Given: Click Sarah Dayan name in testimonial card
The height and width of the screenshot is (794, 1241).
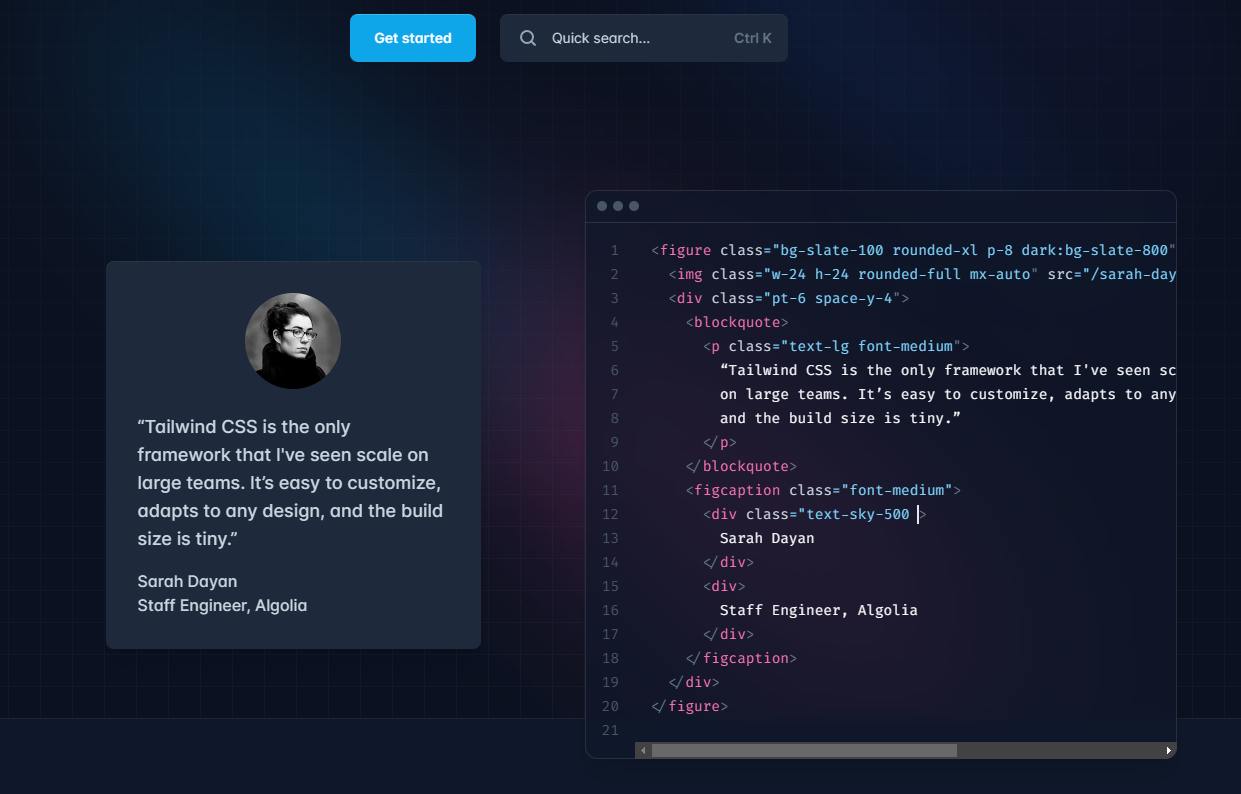Looking at the screenshot, I should [x=187, y=582].
